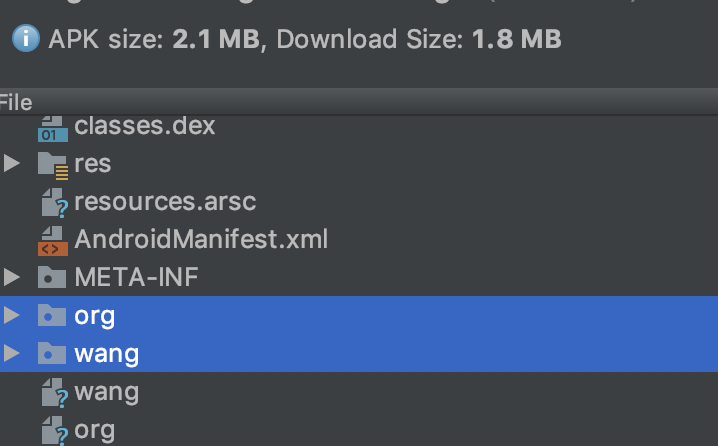Expand the selected wang folder arrow
The image size is (718, 446).
click(x=11, y=353)
